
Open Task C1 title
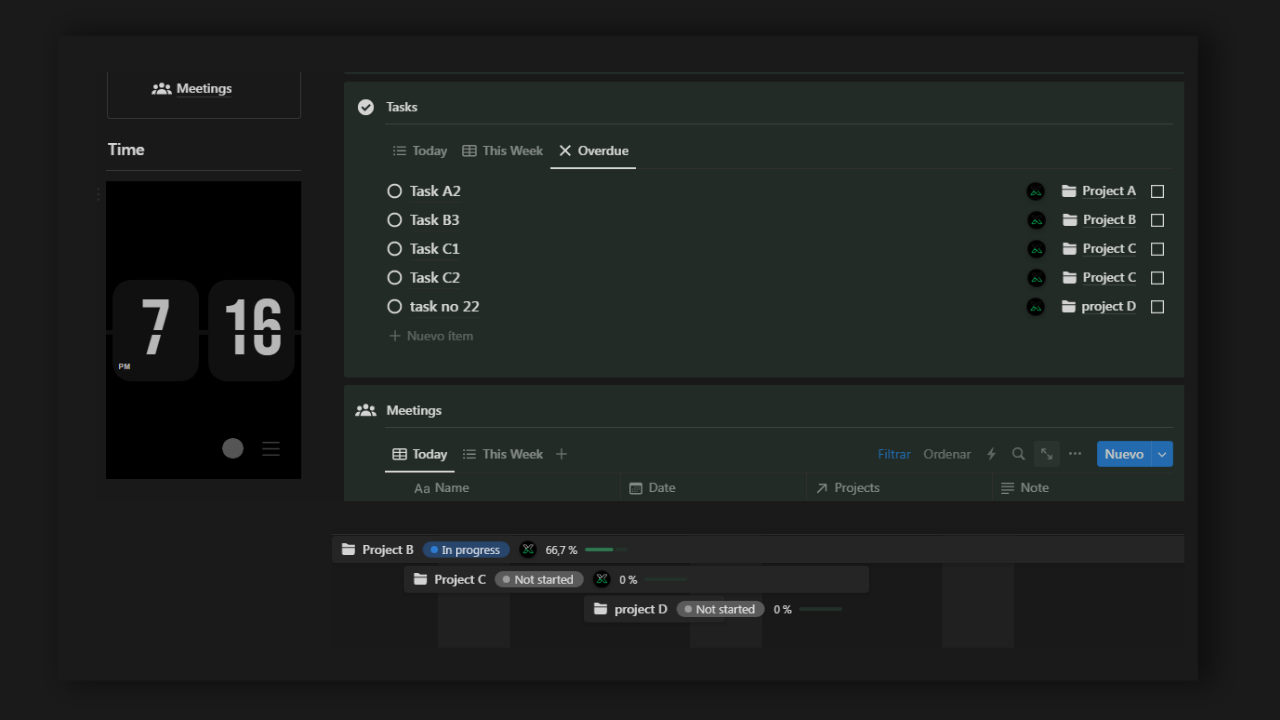pos(435,249)
